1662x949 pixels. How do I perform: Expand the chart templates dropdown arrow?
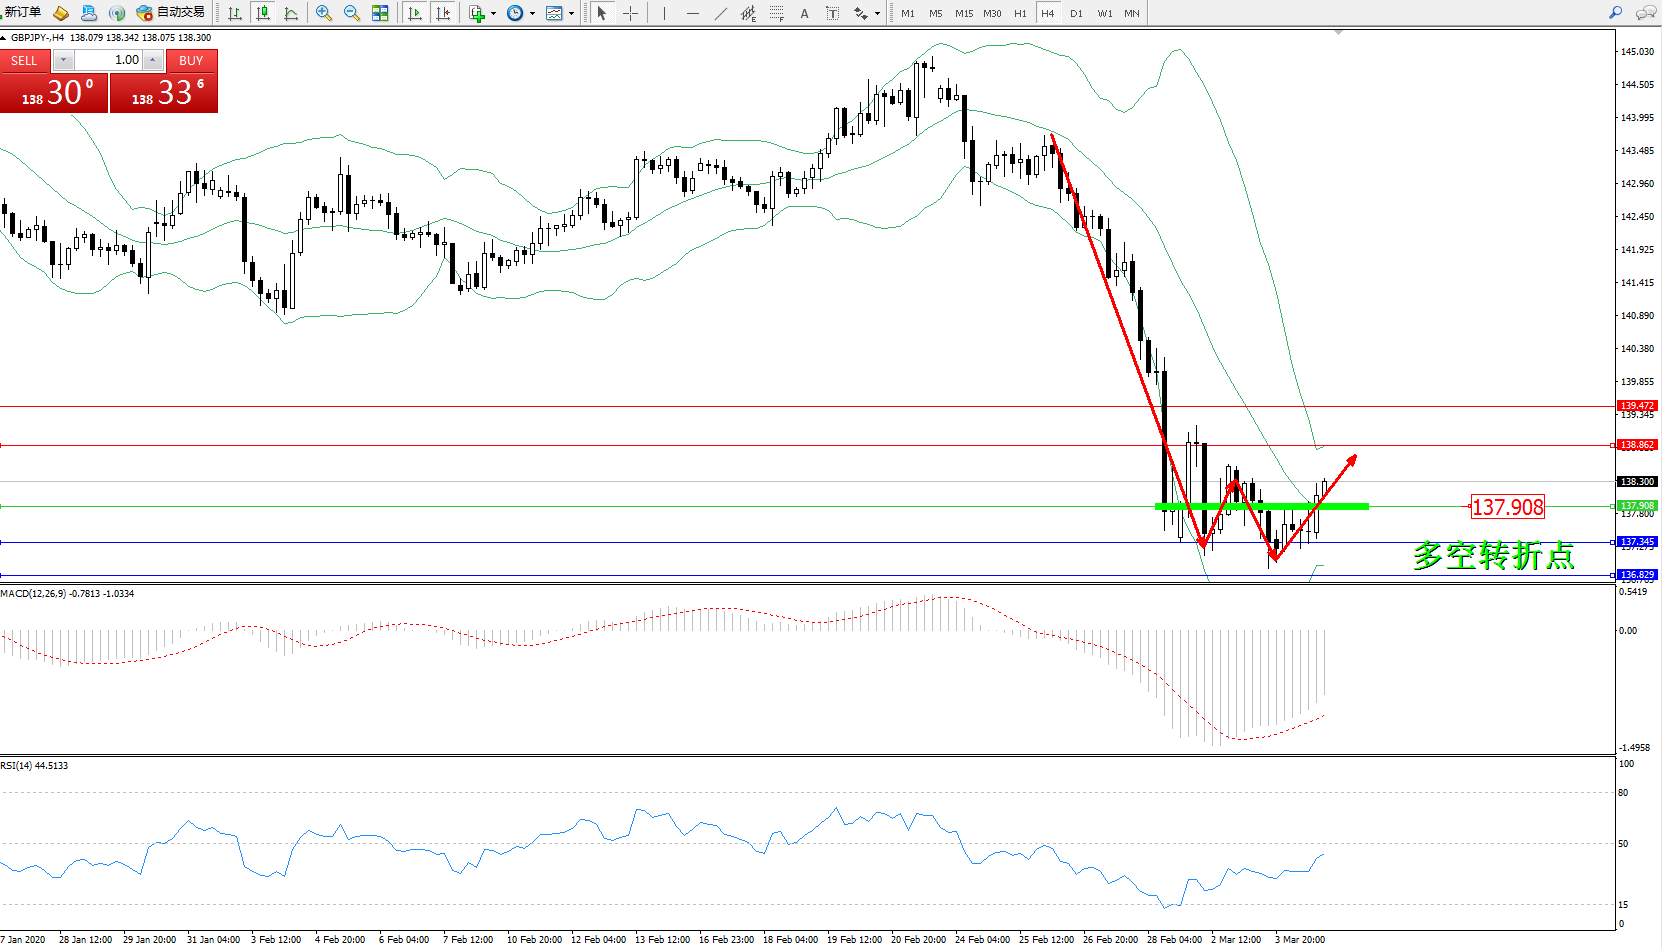(571, 14)
